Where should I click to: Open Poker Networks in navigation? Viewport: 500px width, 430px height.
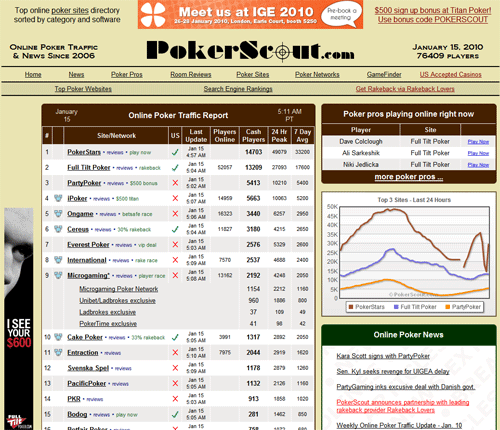(x=317, y=75)
